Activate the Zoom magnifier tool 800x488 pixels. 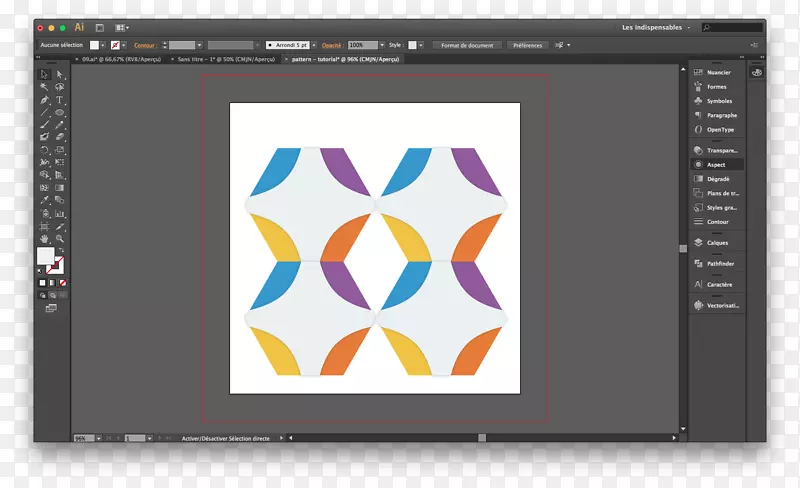coord(60,238)
